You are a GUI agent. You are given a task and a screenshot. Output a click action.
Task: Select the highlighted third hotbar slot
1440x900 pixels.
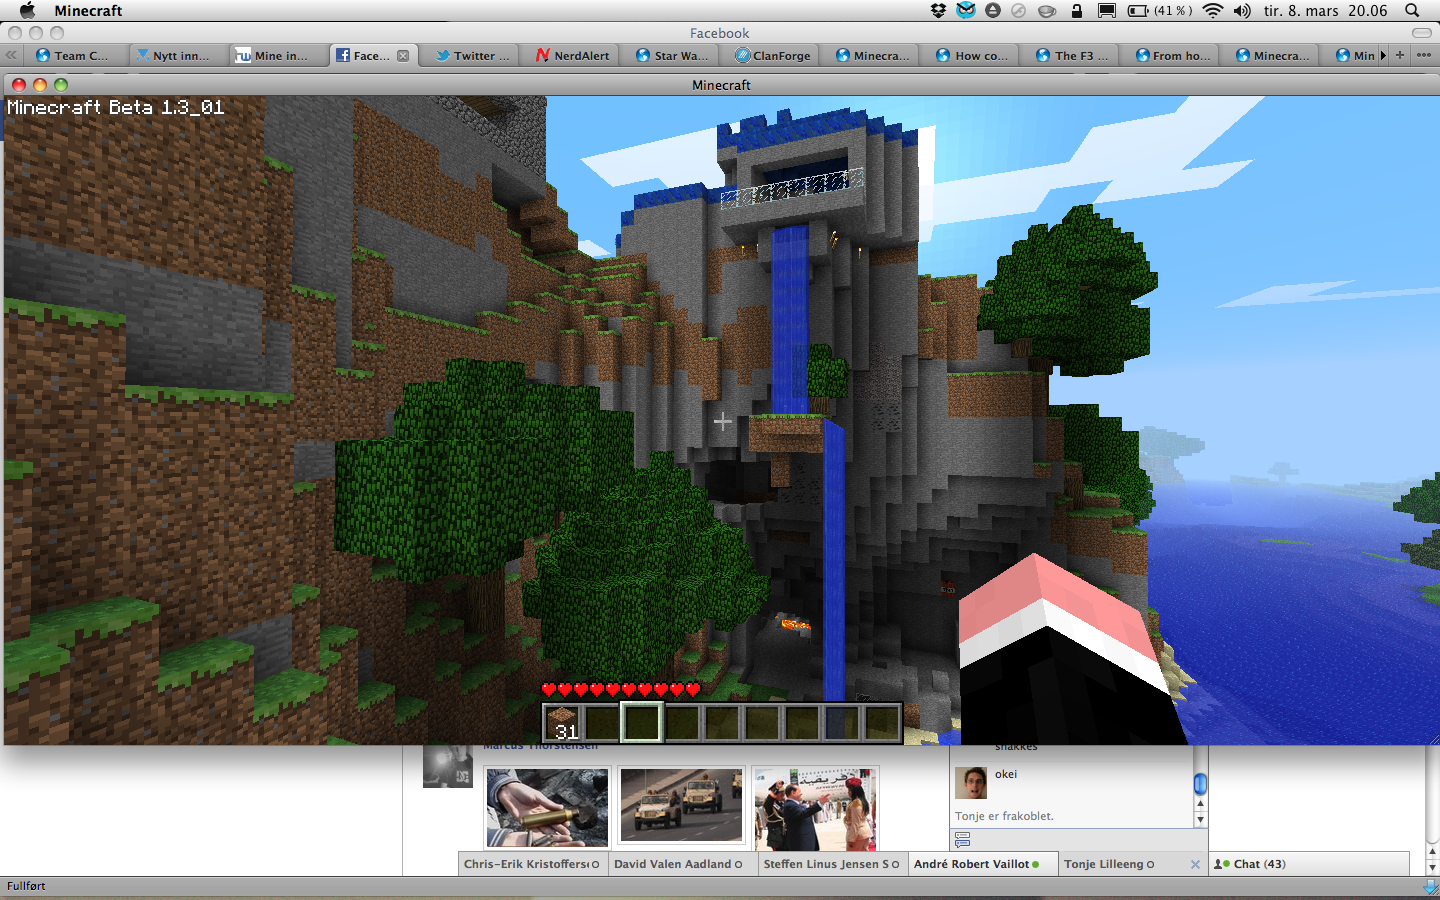(642, 722)
